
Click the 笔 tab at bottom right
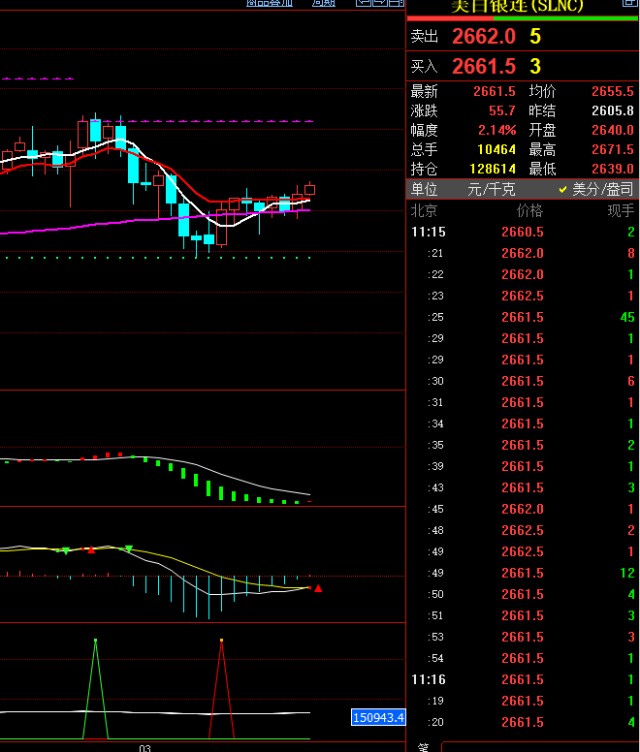(423, 746)
